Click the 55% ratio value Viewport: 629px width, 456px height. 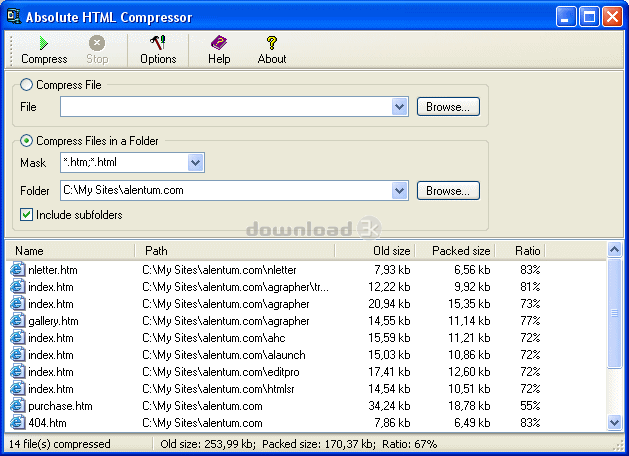click(x=530, y=406)
